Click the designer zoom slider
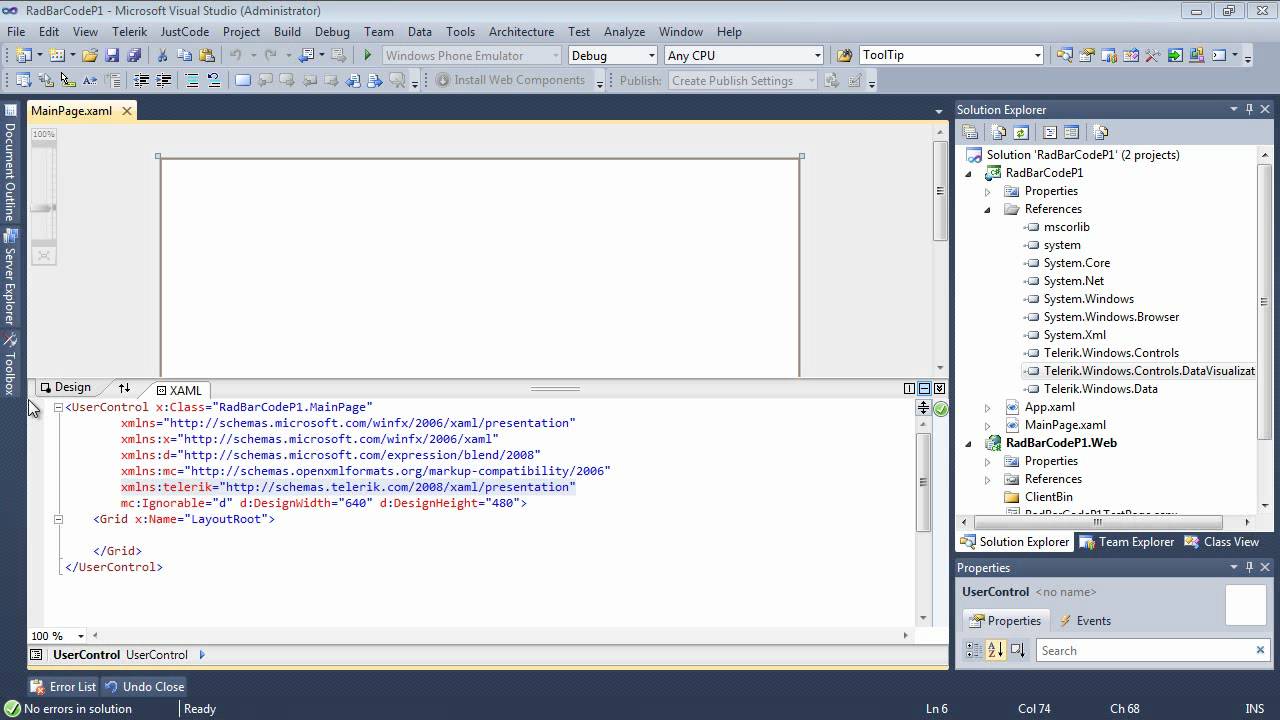 click(44, 208)
